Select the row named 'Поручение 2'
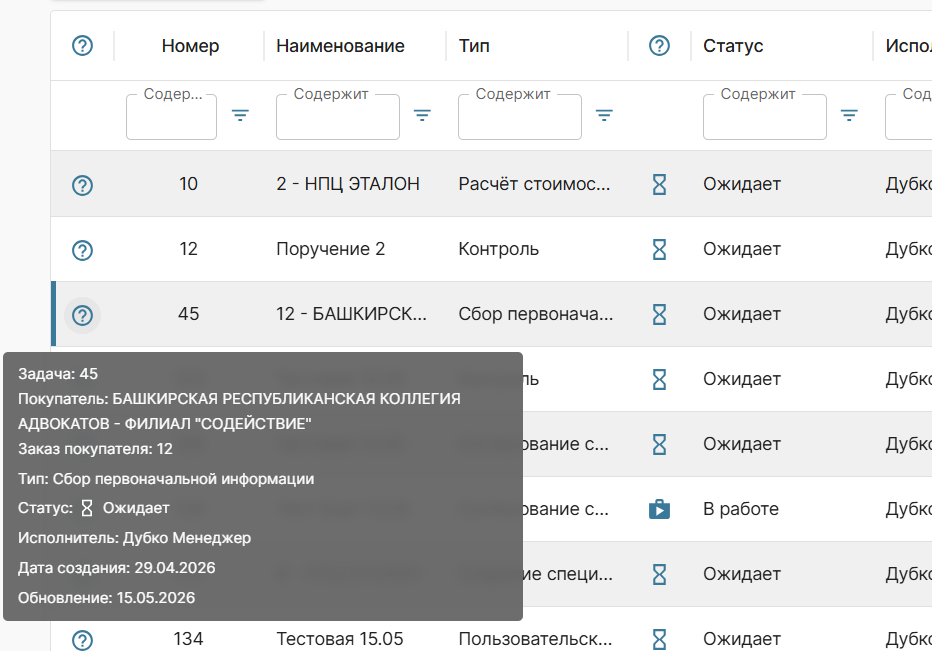Screen dimensions: 932x651 coord(491,249)
